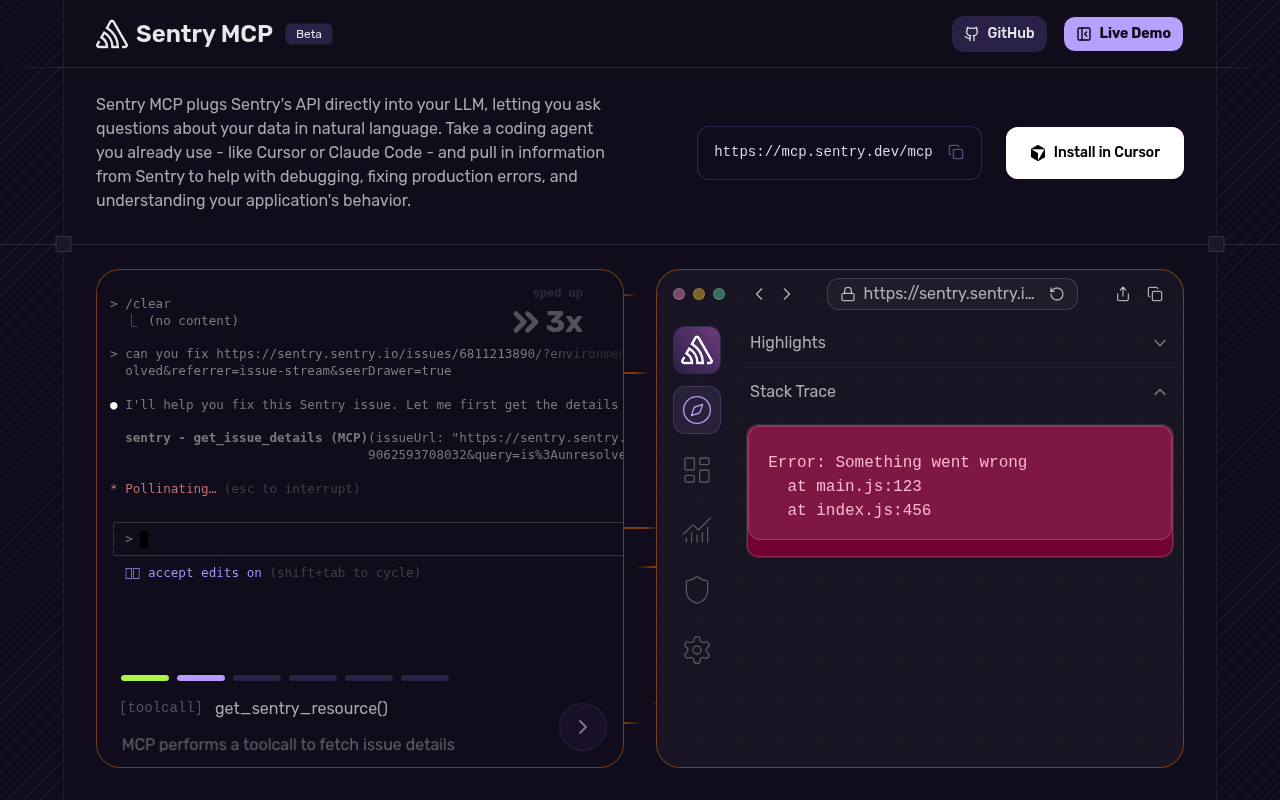The height and width of the screenshot is (800, 1280).
Task: Advance to the next demo step
Action: click(583, 727)
